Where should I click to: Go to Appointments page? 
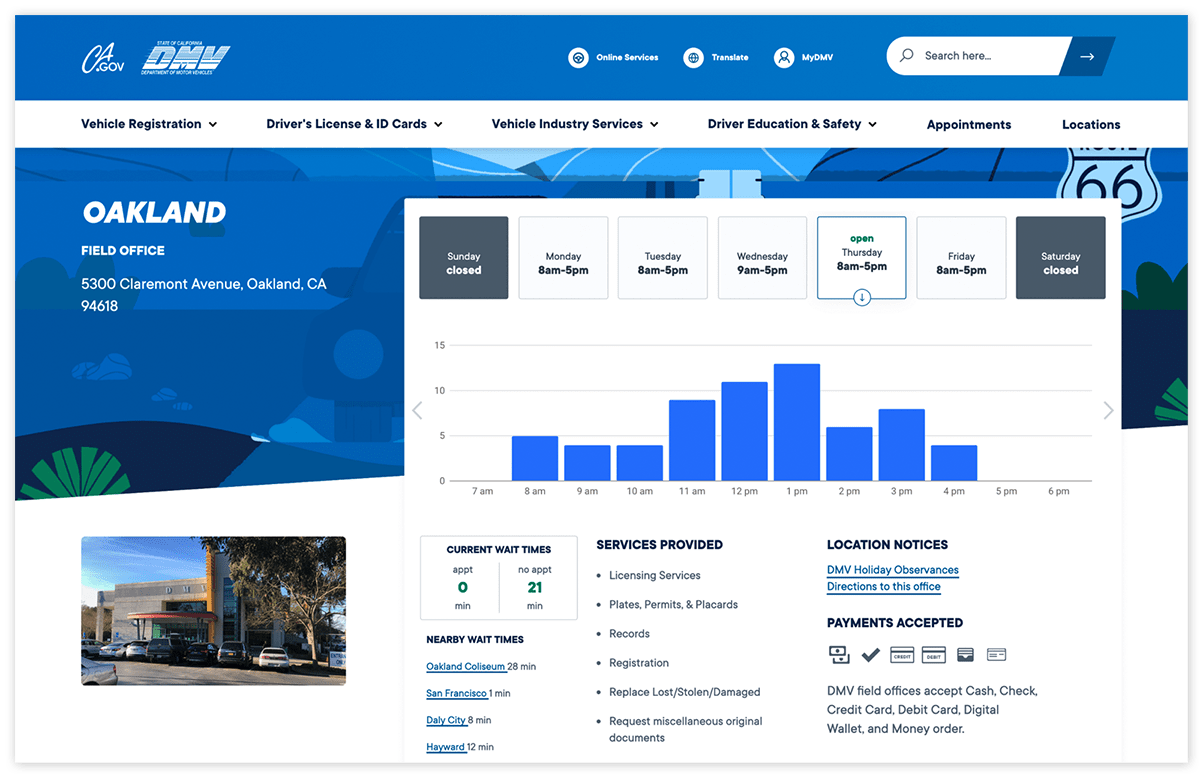point(969,125)
